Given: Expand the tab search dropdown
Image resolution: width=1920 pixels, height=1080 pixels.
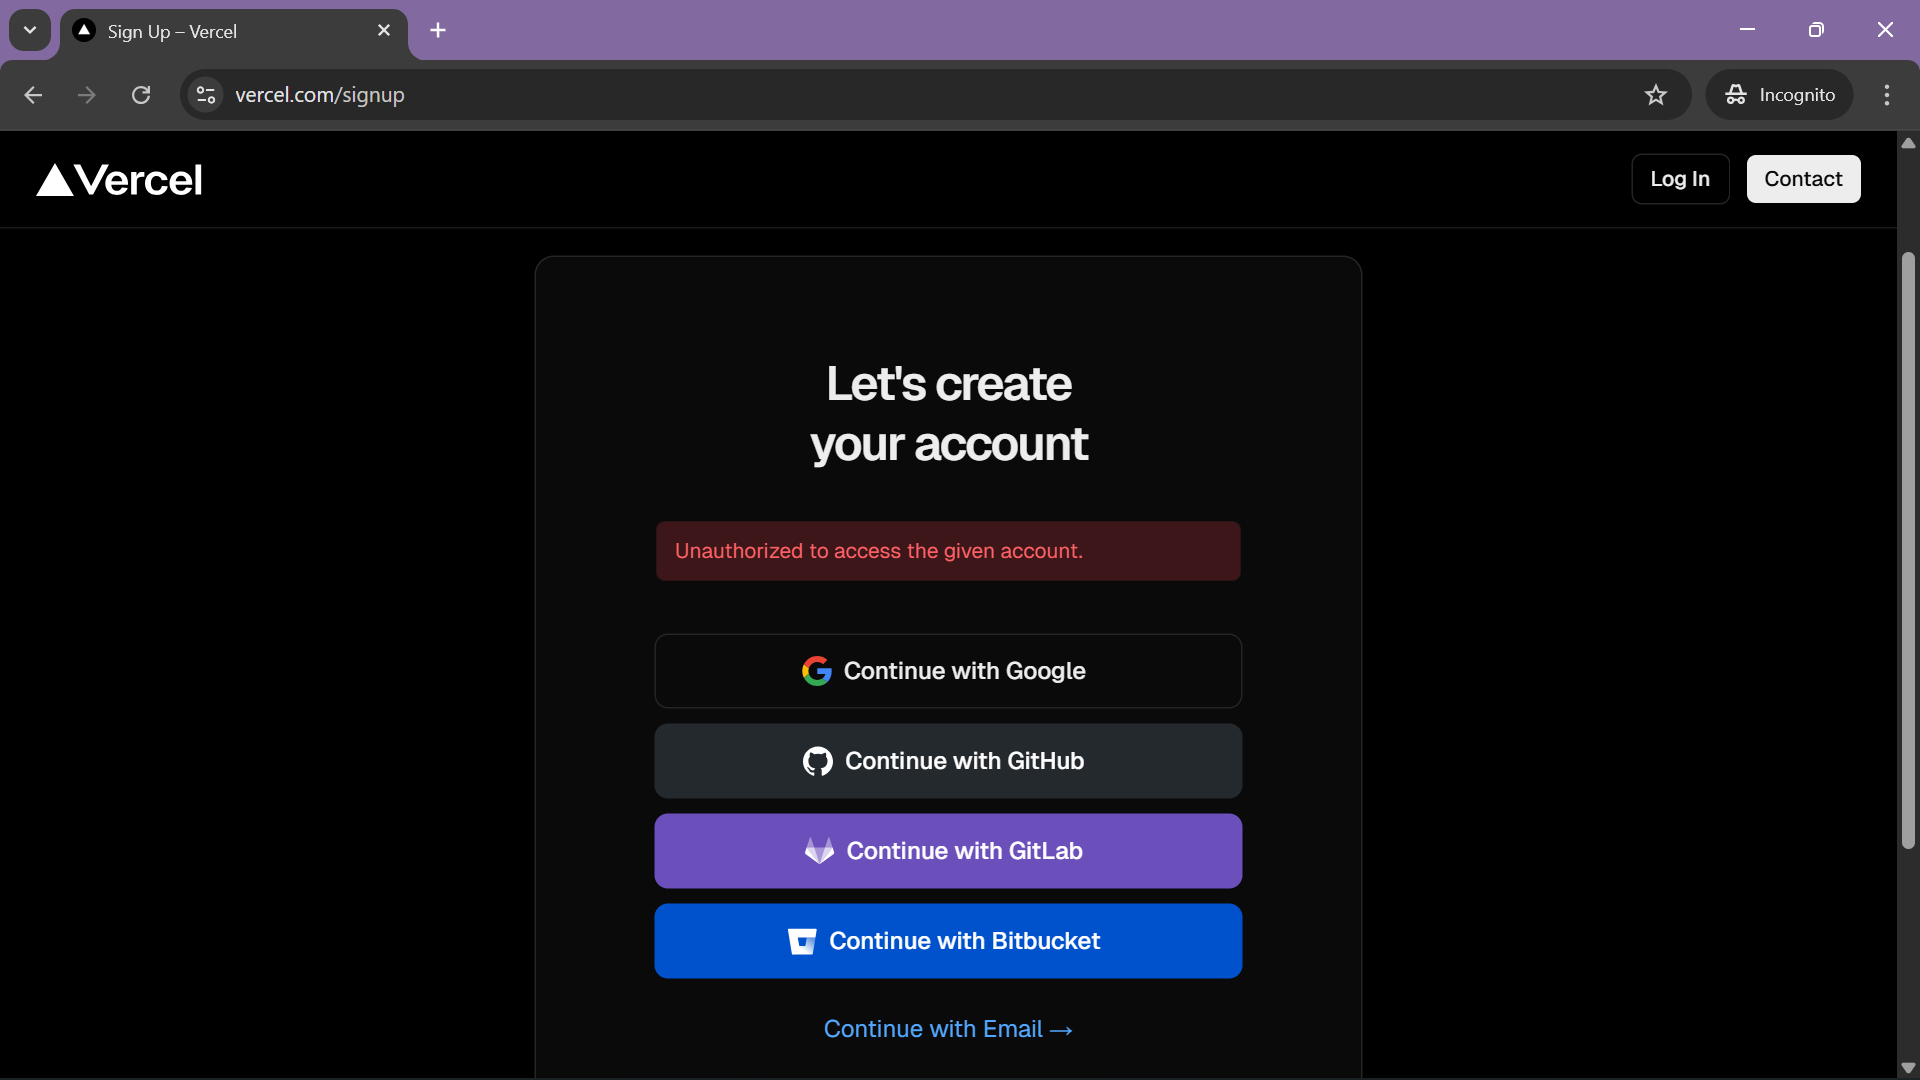Looking at the screenshot, I should (x=30, y=30).
